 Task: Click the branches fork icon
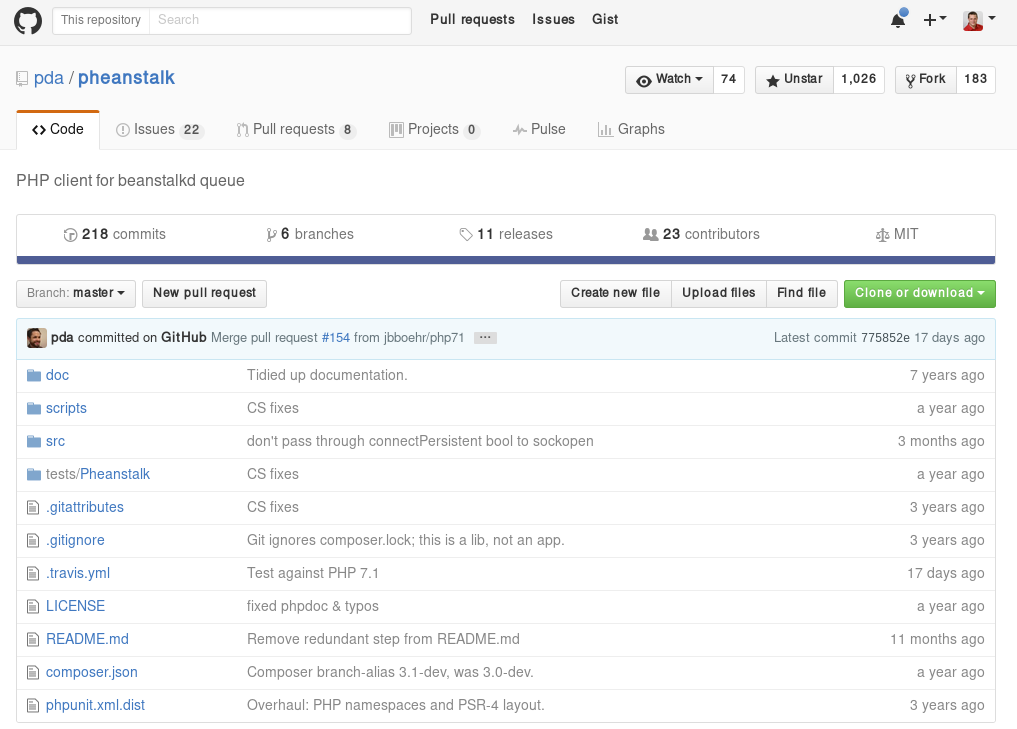click(x=271, y=235)
